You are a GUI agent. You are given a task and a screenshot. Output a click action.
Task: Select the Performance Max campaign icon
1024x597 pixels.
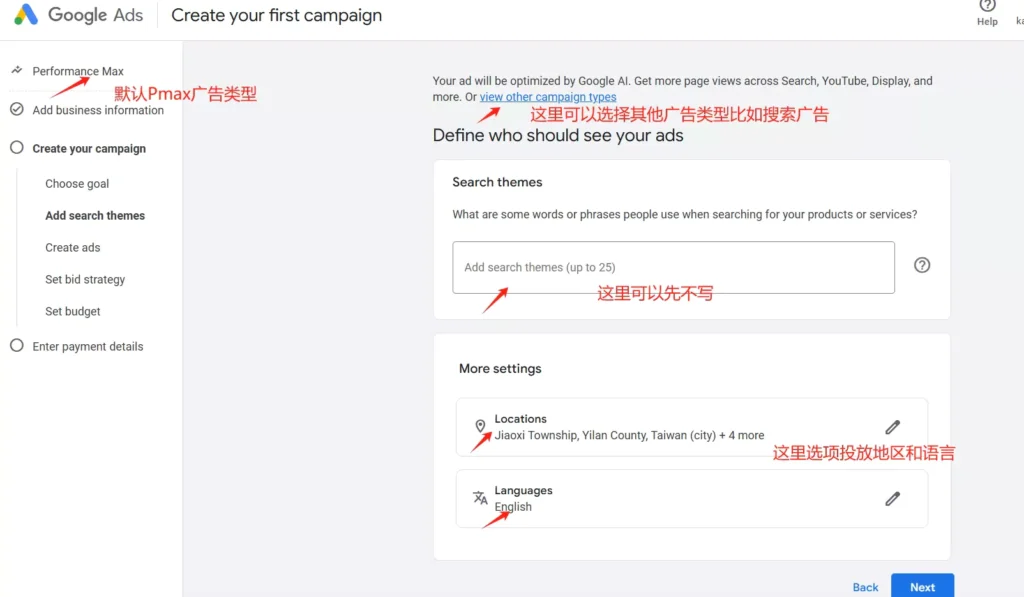(17, 71)
